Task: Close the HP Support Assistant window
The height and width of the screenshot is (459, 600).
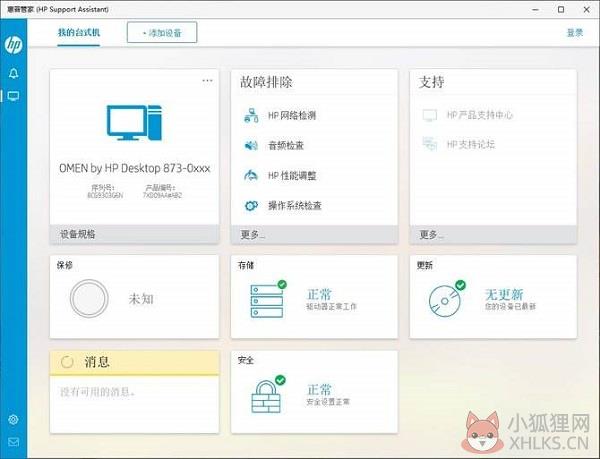Action: (586, 10)
